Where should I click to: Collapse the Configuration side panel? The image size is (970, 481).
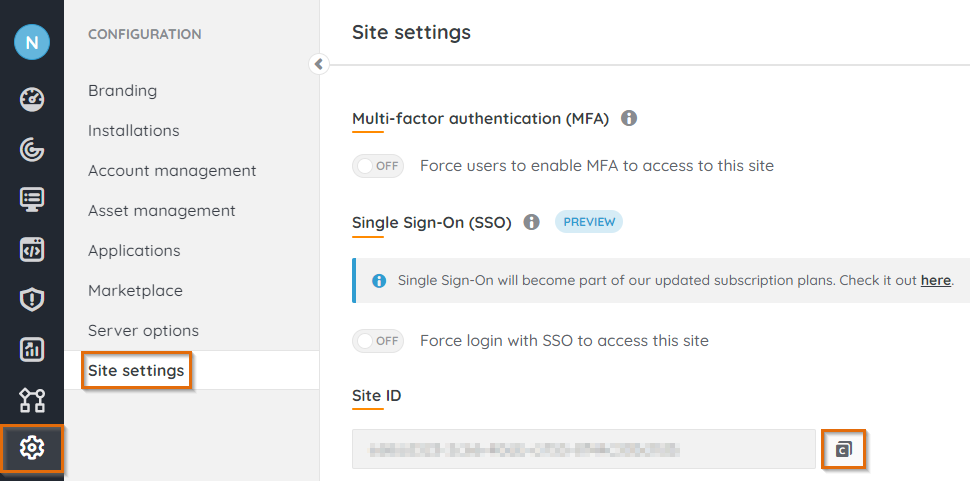[318, 64]
